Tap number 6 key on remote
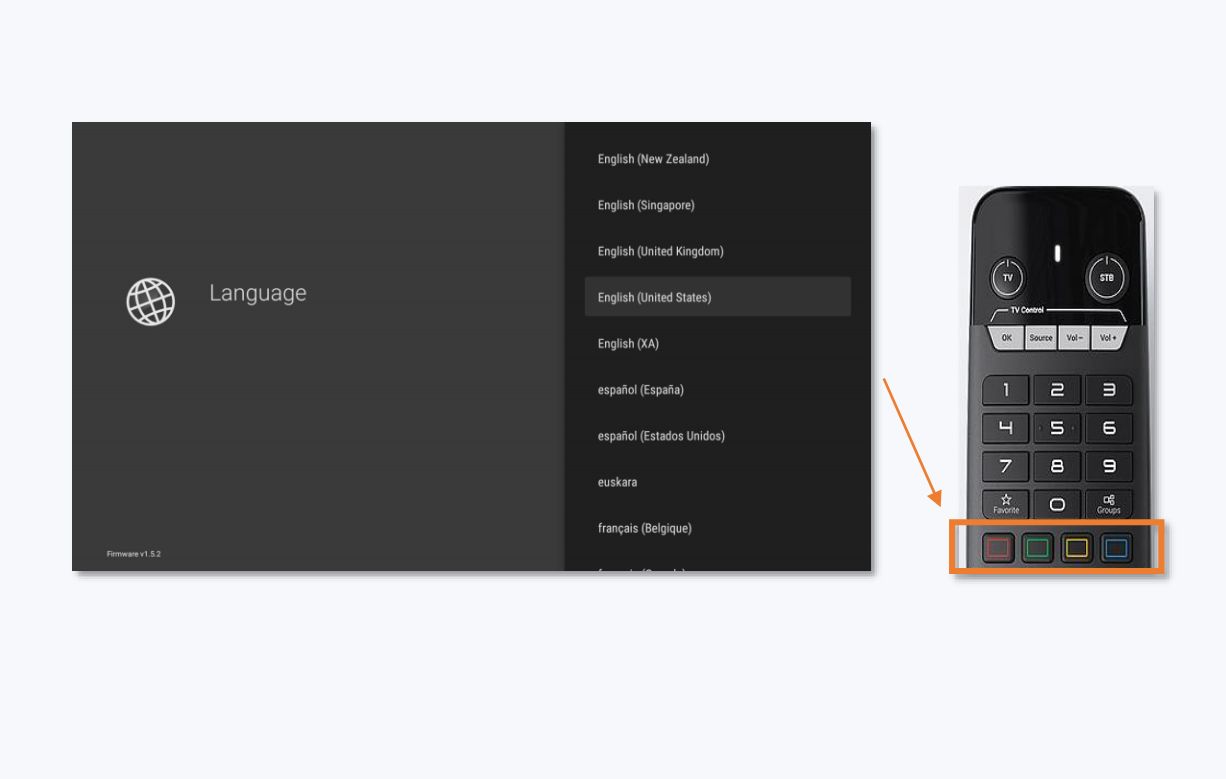This screenshot has height=779, width=1226. tap(1109, 428)
